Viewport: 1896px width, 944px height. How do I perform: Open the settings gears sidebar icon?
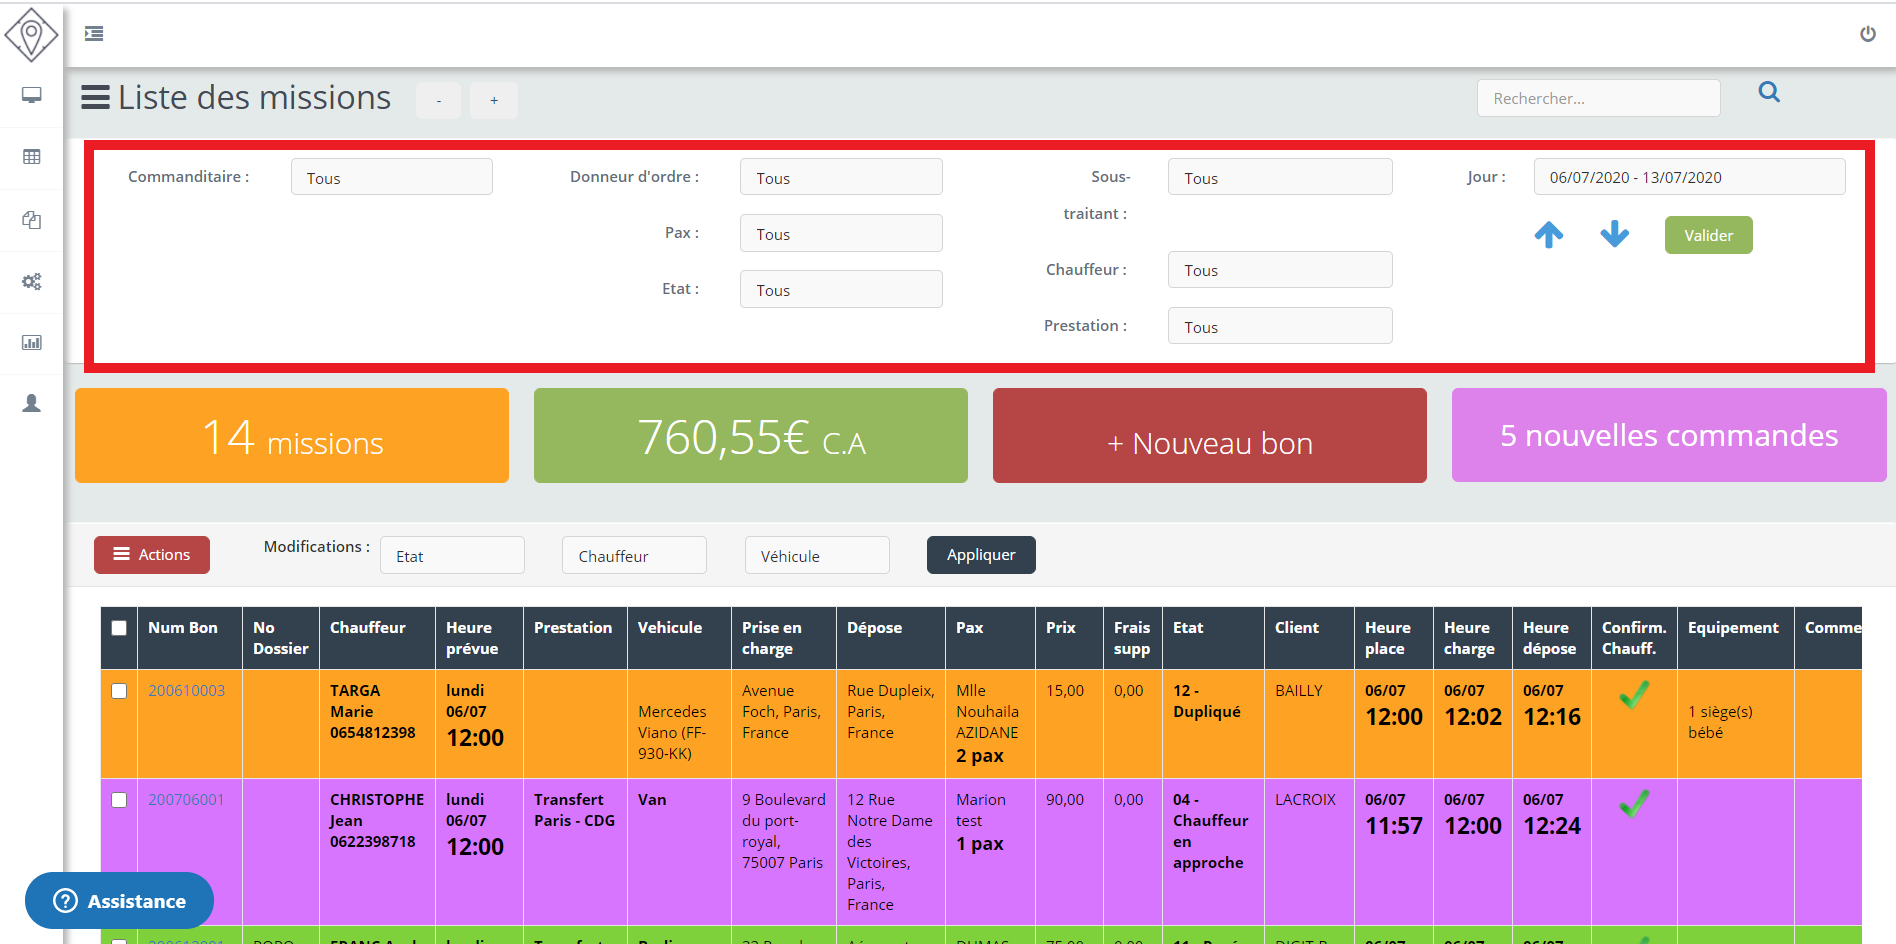click(x=32, y=282)
